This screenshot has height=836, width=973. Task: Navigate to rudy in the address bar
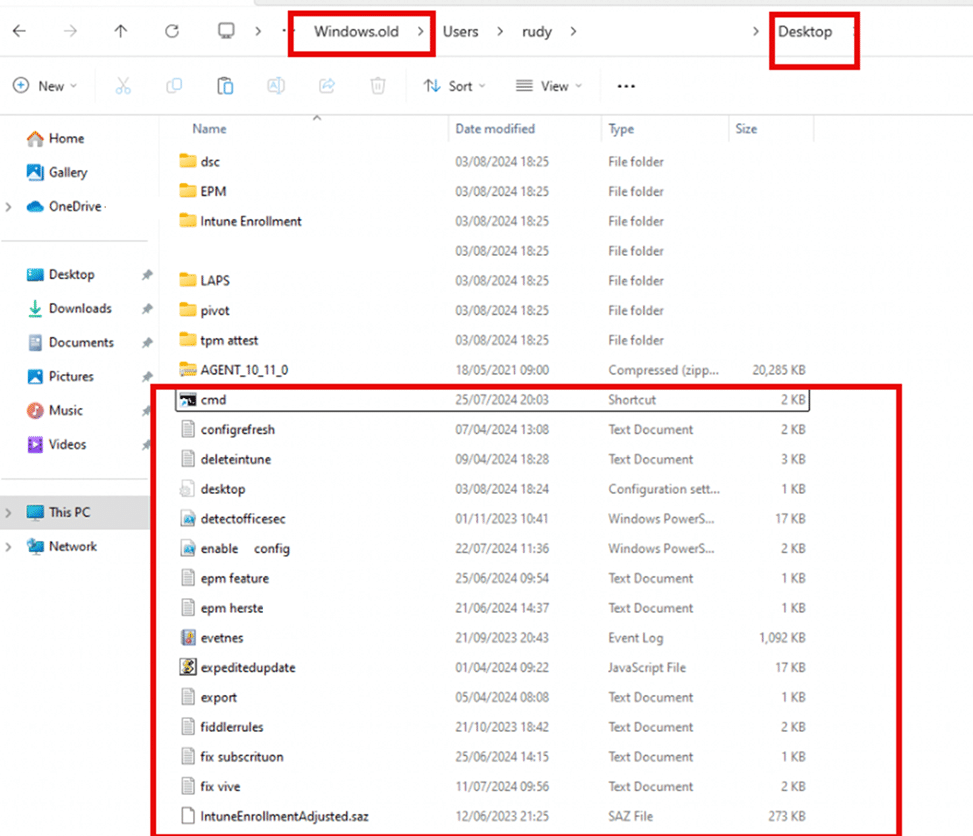pyautogui.click(x=537, y=32)
